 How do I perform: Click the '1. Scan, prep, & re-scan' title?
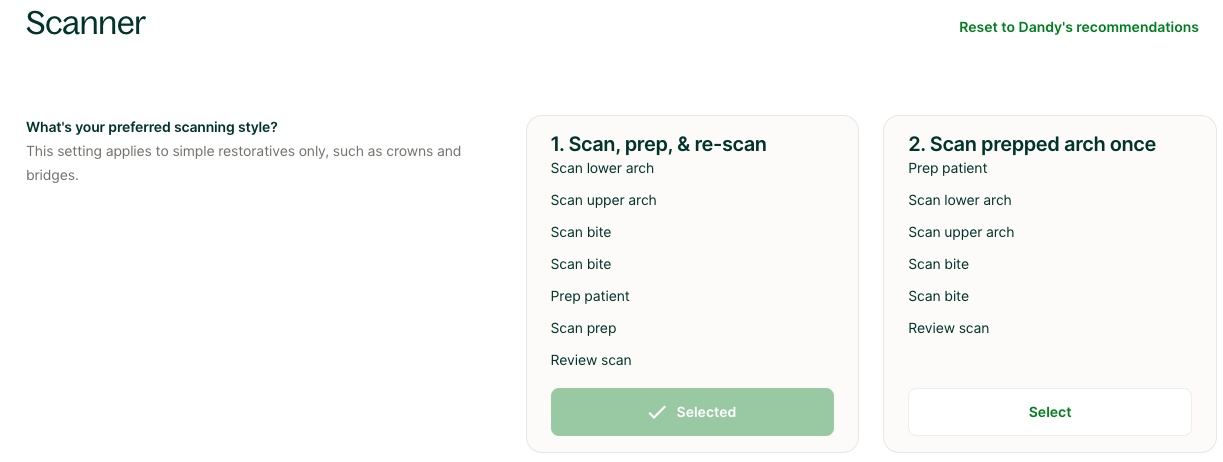click(x=658, y=144)
